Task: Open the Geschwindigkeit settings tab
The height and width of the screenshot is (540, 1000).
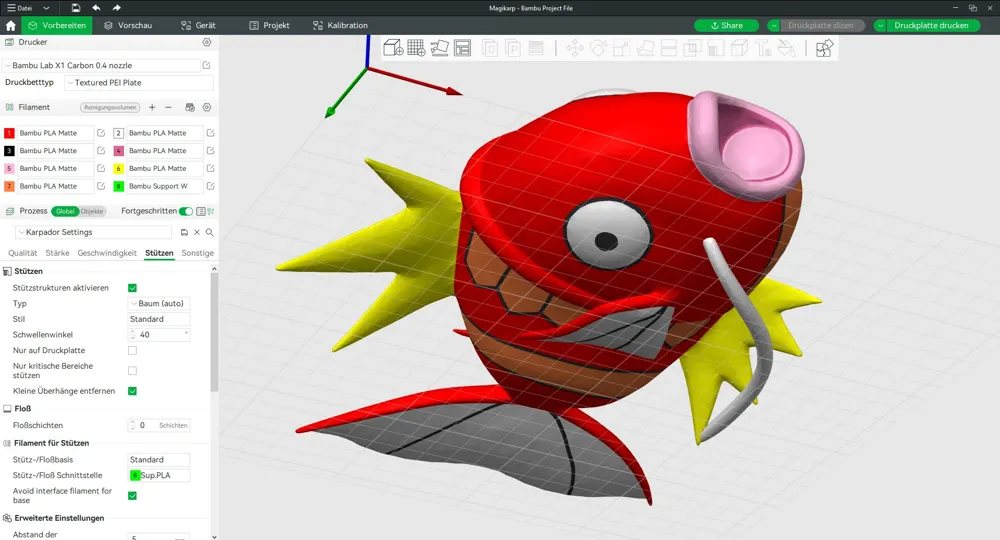Action: pyautogui.click(x=107, y=253)
